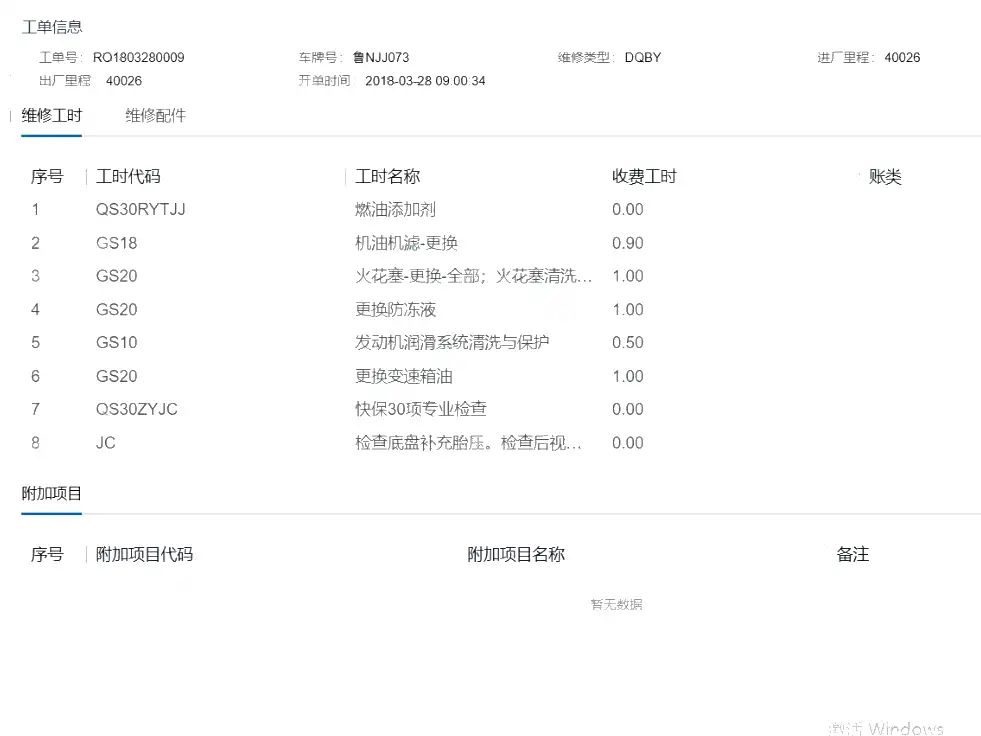
Task: Click the 附加项目名称 column header
Action: click(516, 555)
